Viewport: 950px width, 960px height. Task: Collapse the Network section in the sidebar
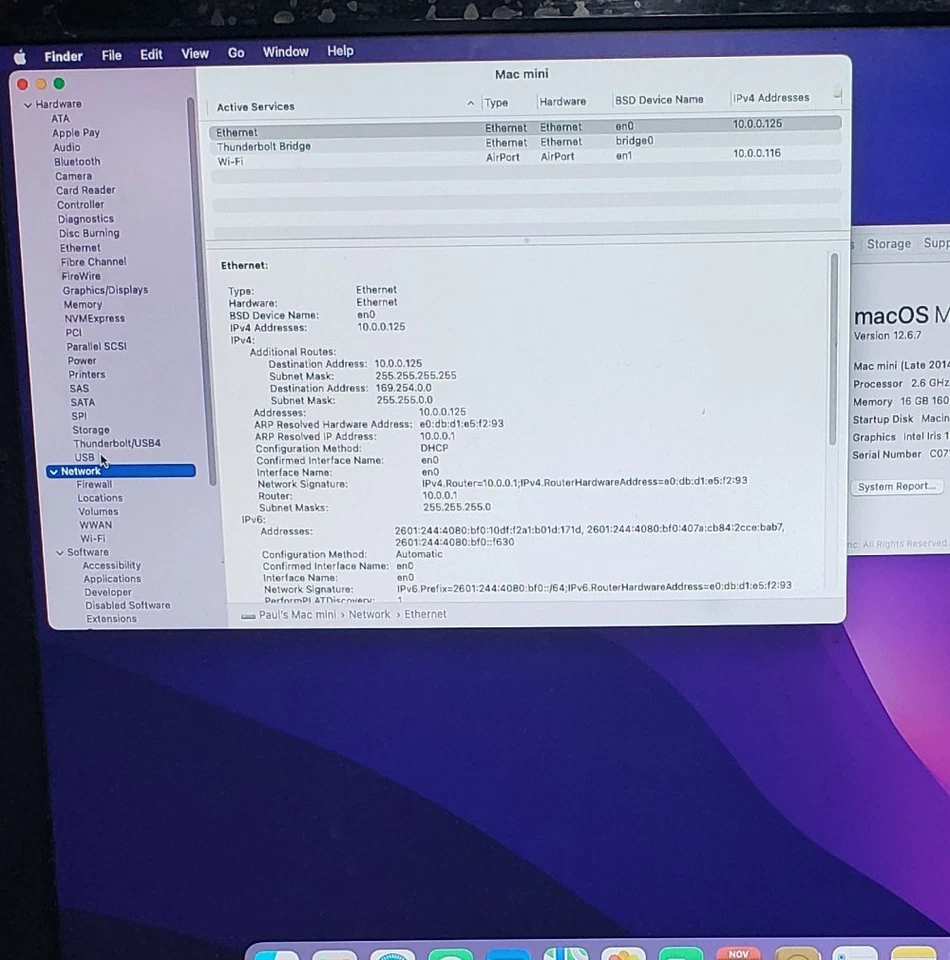pyautogui.click(x=53, y=470)
